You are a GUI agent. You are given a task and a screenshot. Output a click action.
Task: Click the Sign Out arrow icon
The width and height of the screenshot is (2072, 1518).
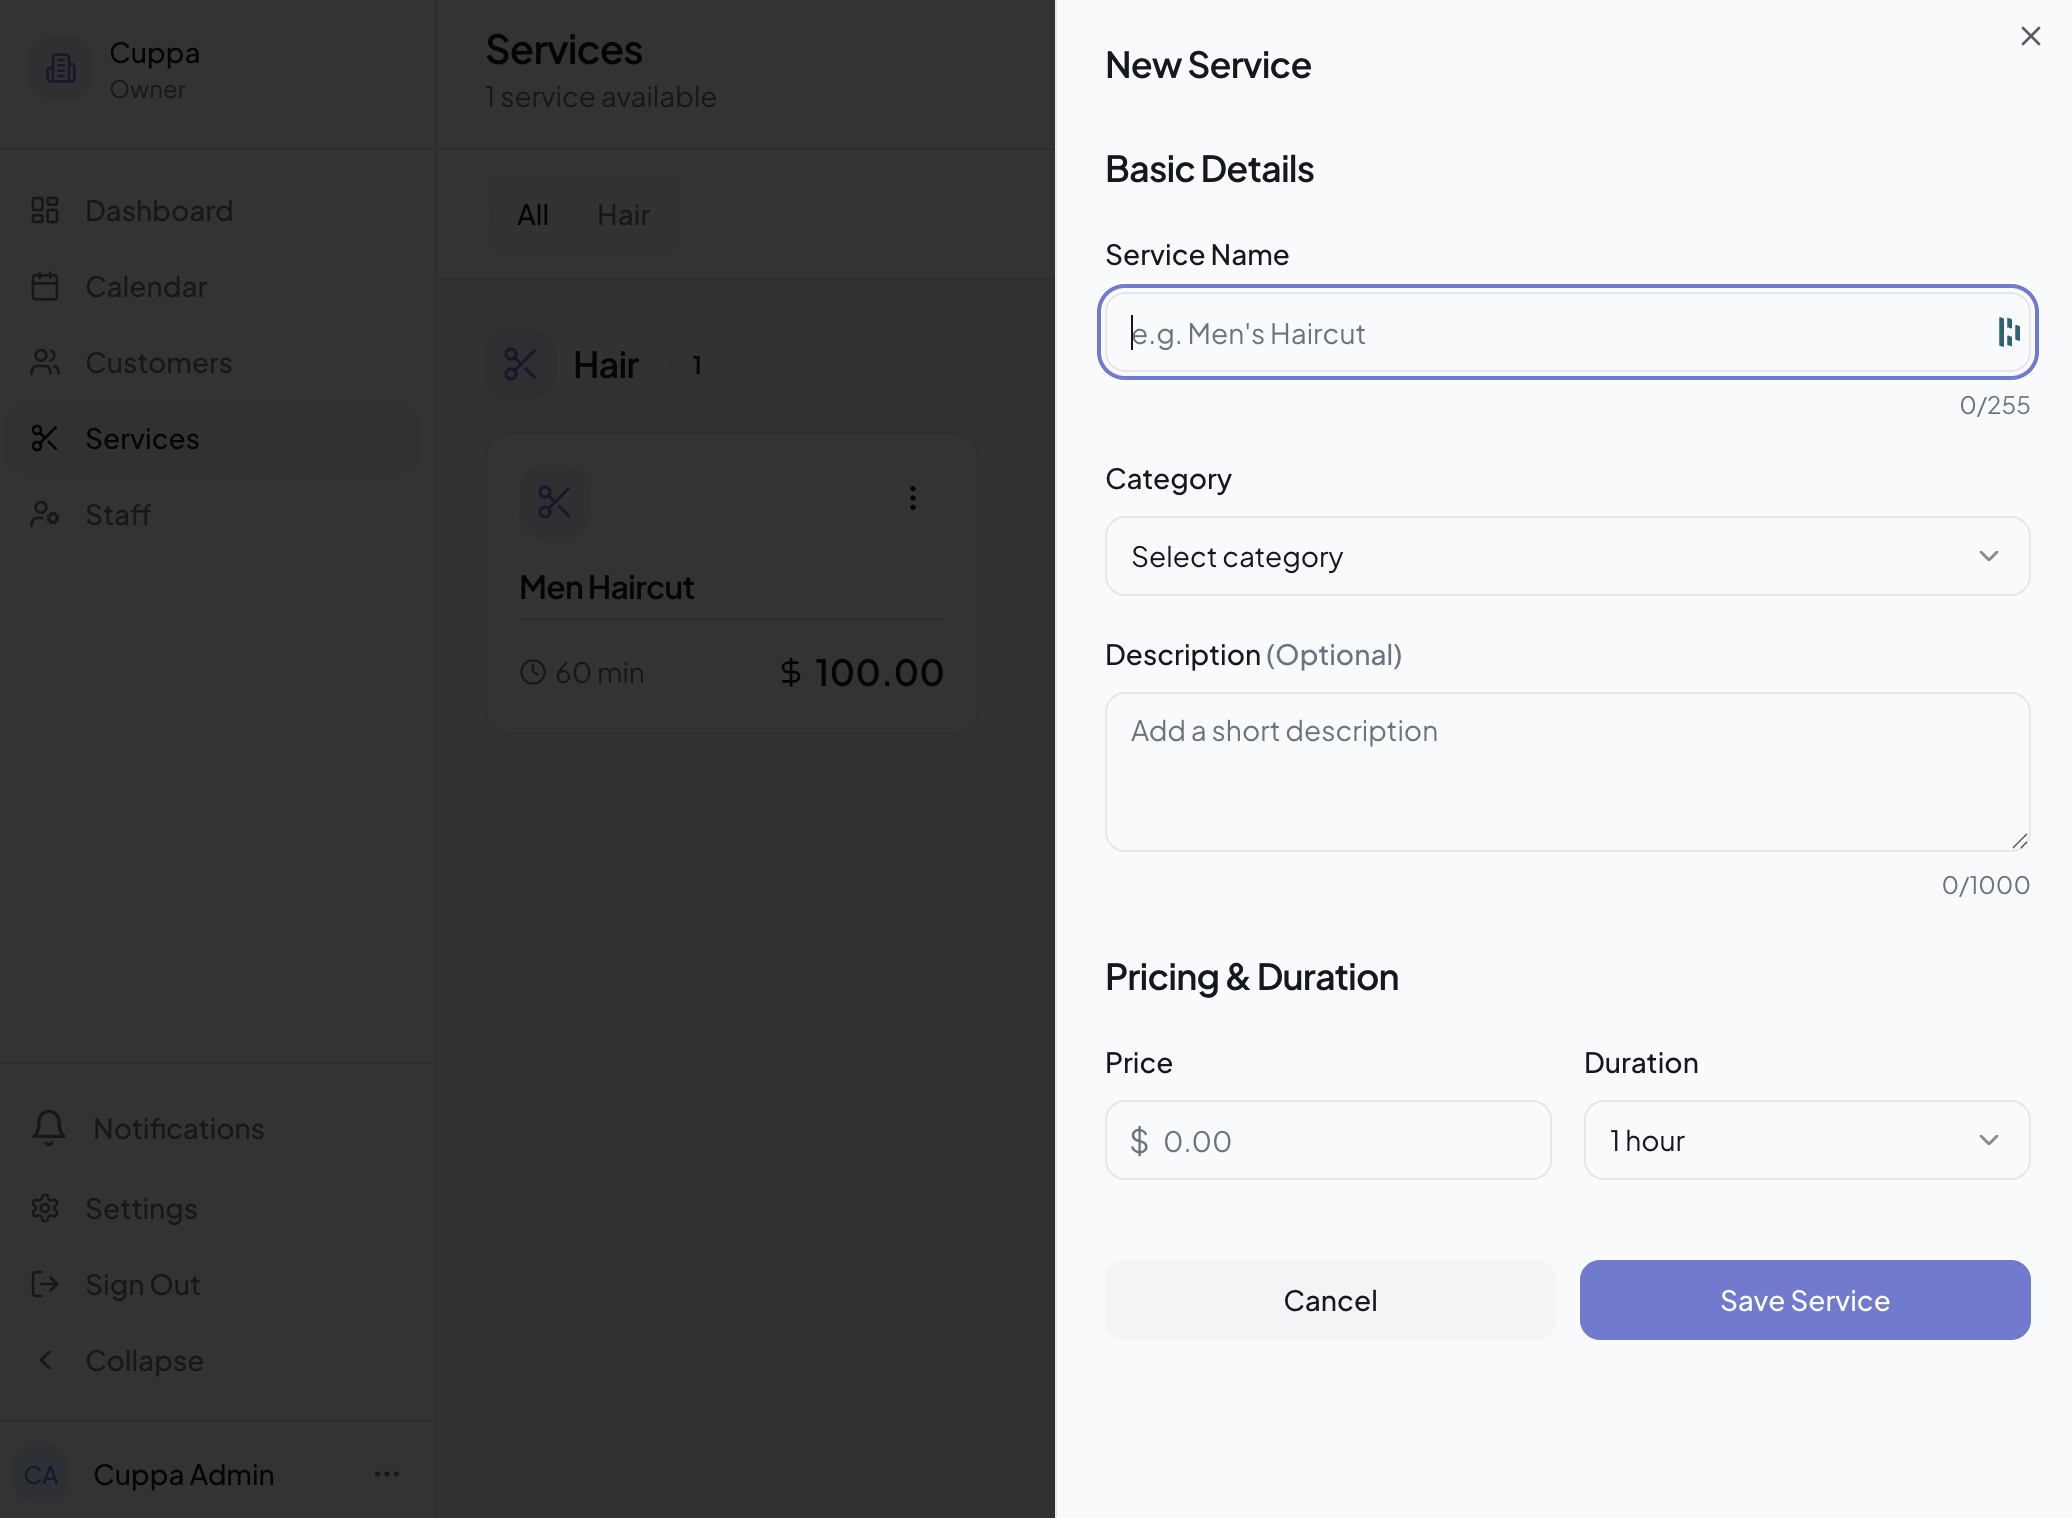pyautogui.click(x=45, y=1284)
